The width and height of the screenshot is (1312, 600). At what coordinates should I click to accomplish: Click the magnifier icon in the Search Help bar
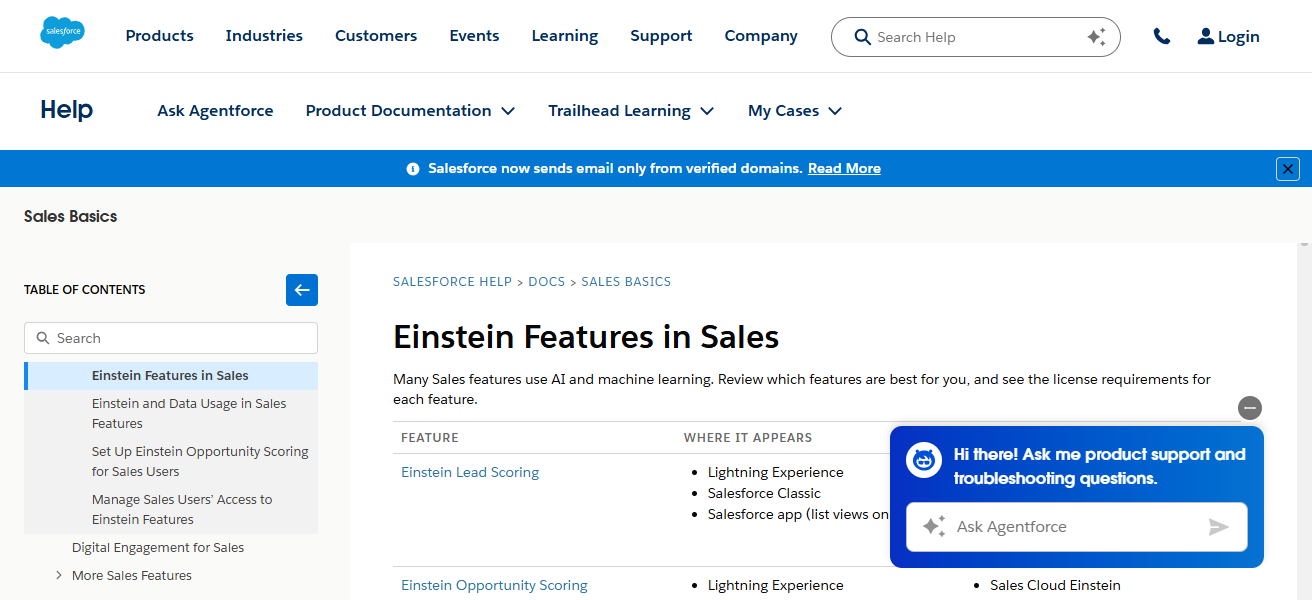point(862,36)
